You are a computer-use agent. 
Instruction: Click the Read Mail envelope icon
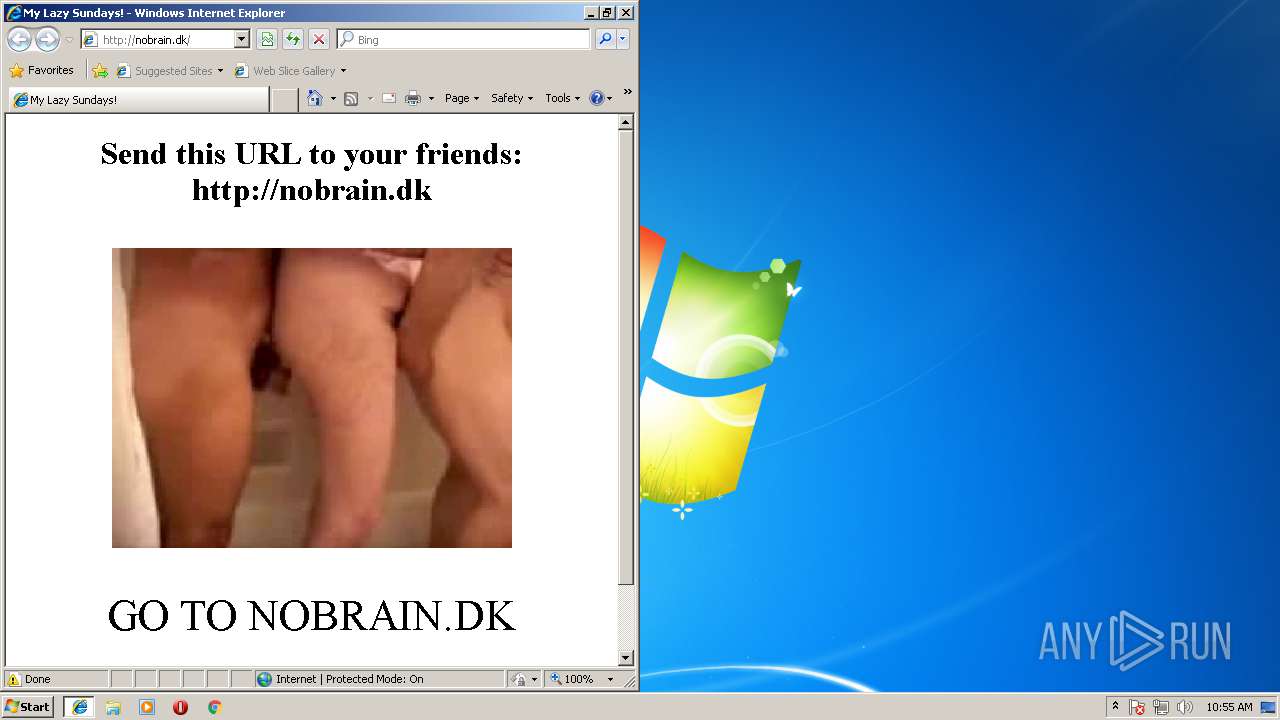389,98
